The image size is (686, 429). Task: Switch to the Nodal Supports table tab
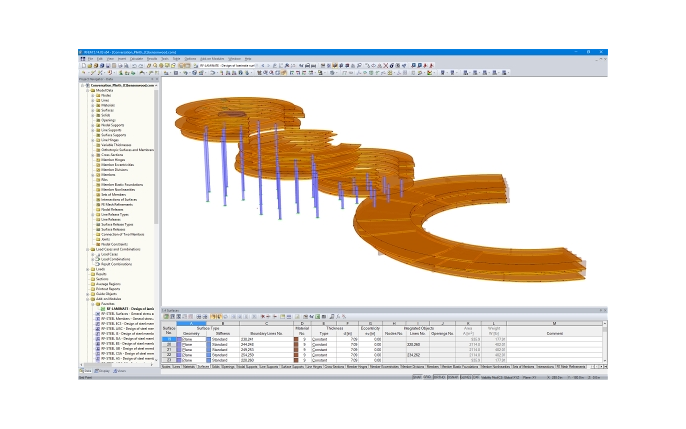[247, 366]
